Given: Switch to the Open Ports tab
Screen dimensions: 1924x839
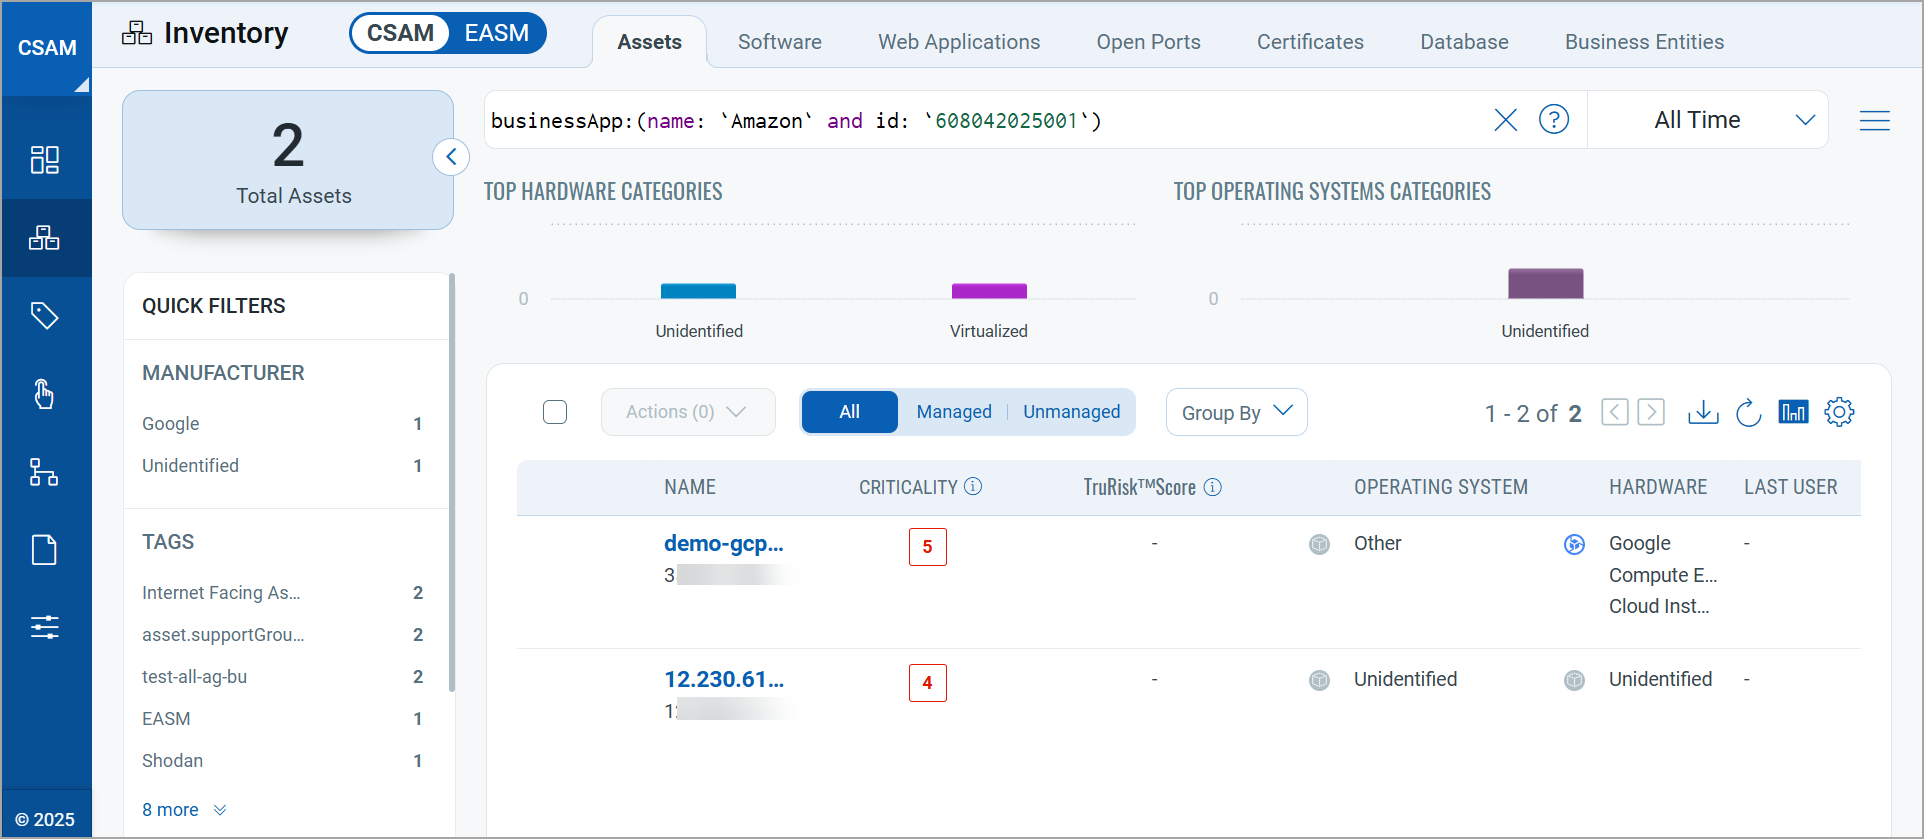Looking at the screenshot, I should [1148, 42].
